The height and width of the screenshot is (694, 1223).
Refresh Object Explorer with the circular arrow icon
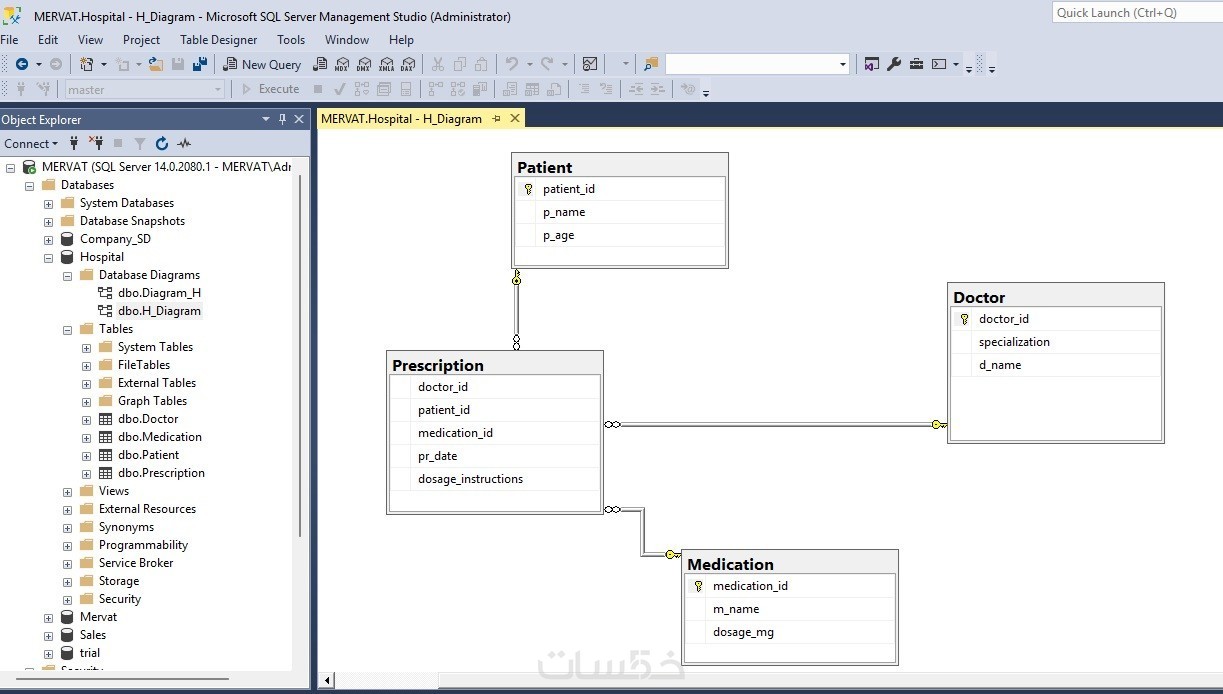(x=162, y=143)
